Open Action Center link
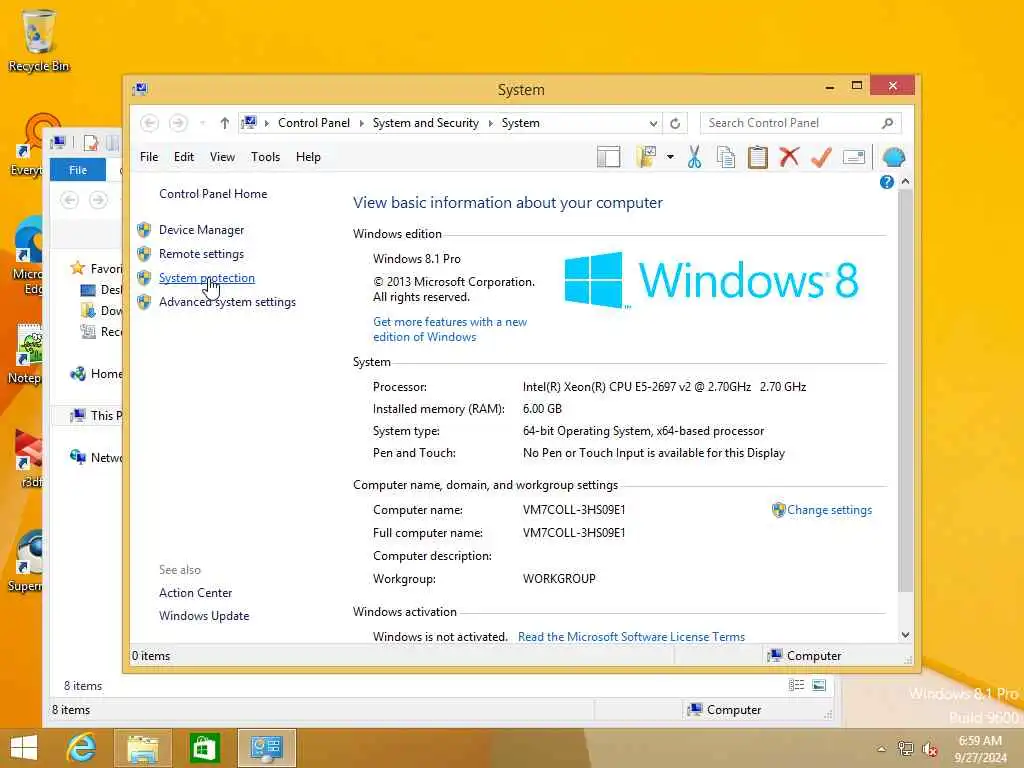The width and height of the screenshot is (1024, 768). 195,593
